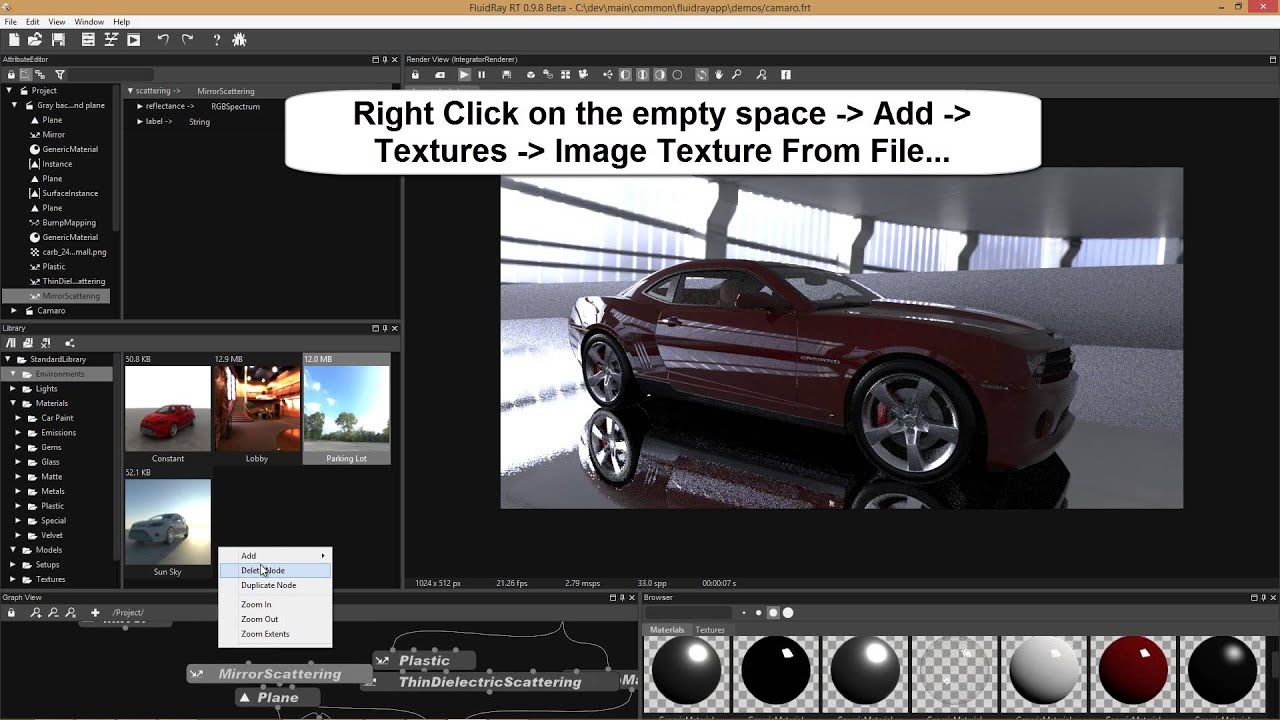The image size is (1280, 720).
Task: Open help via the question mark icon
Action: (216, 40)
